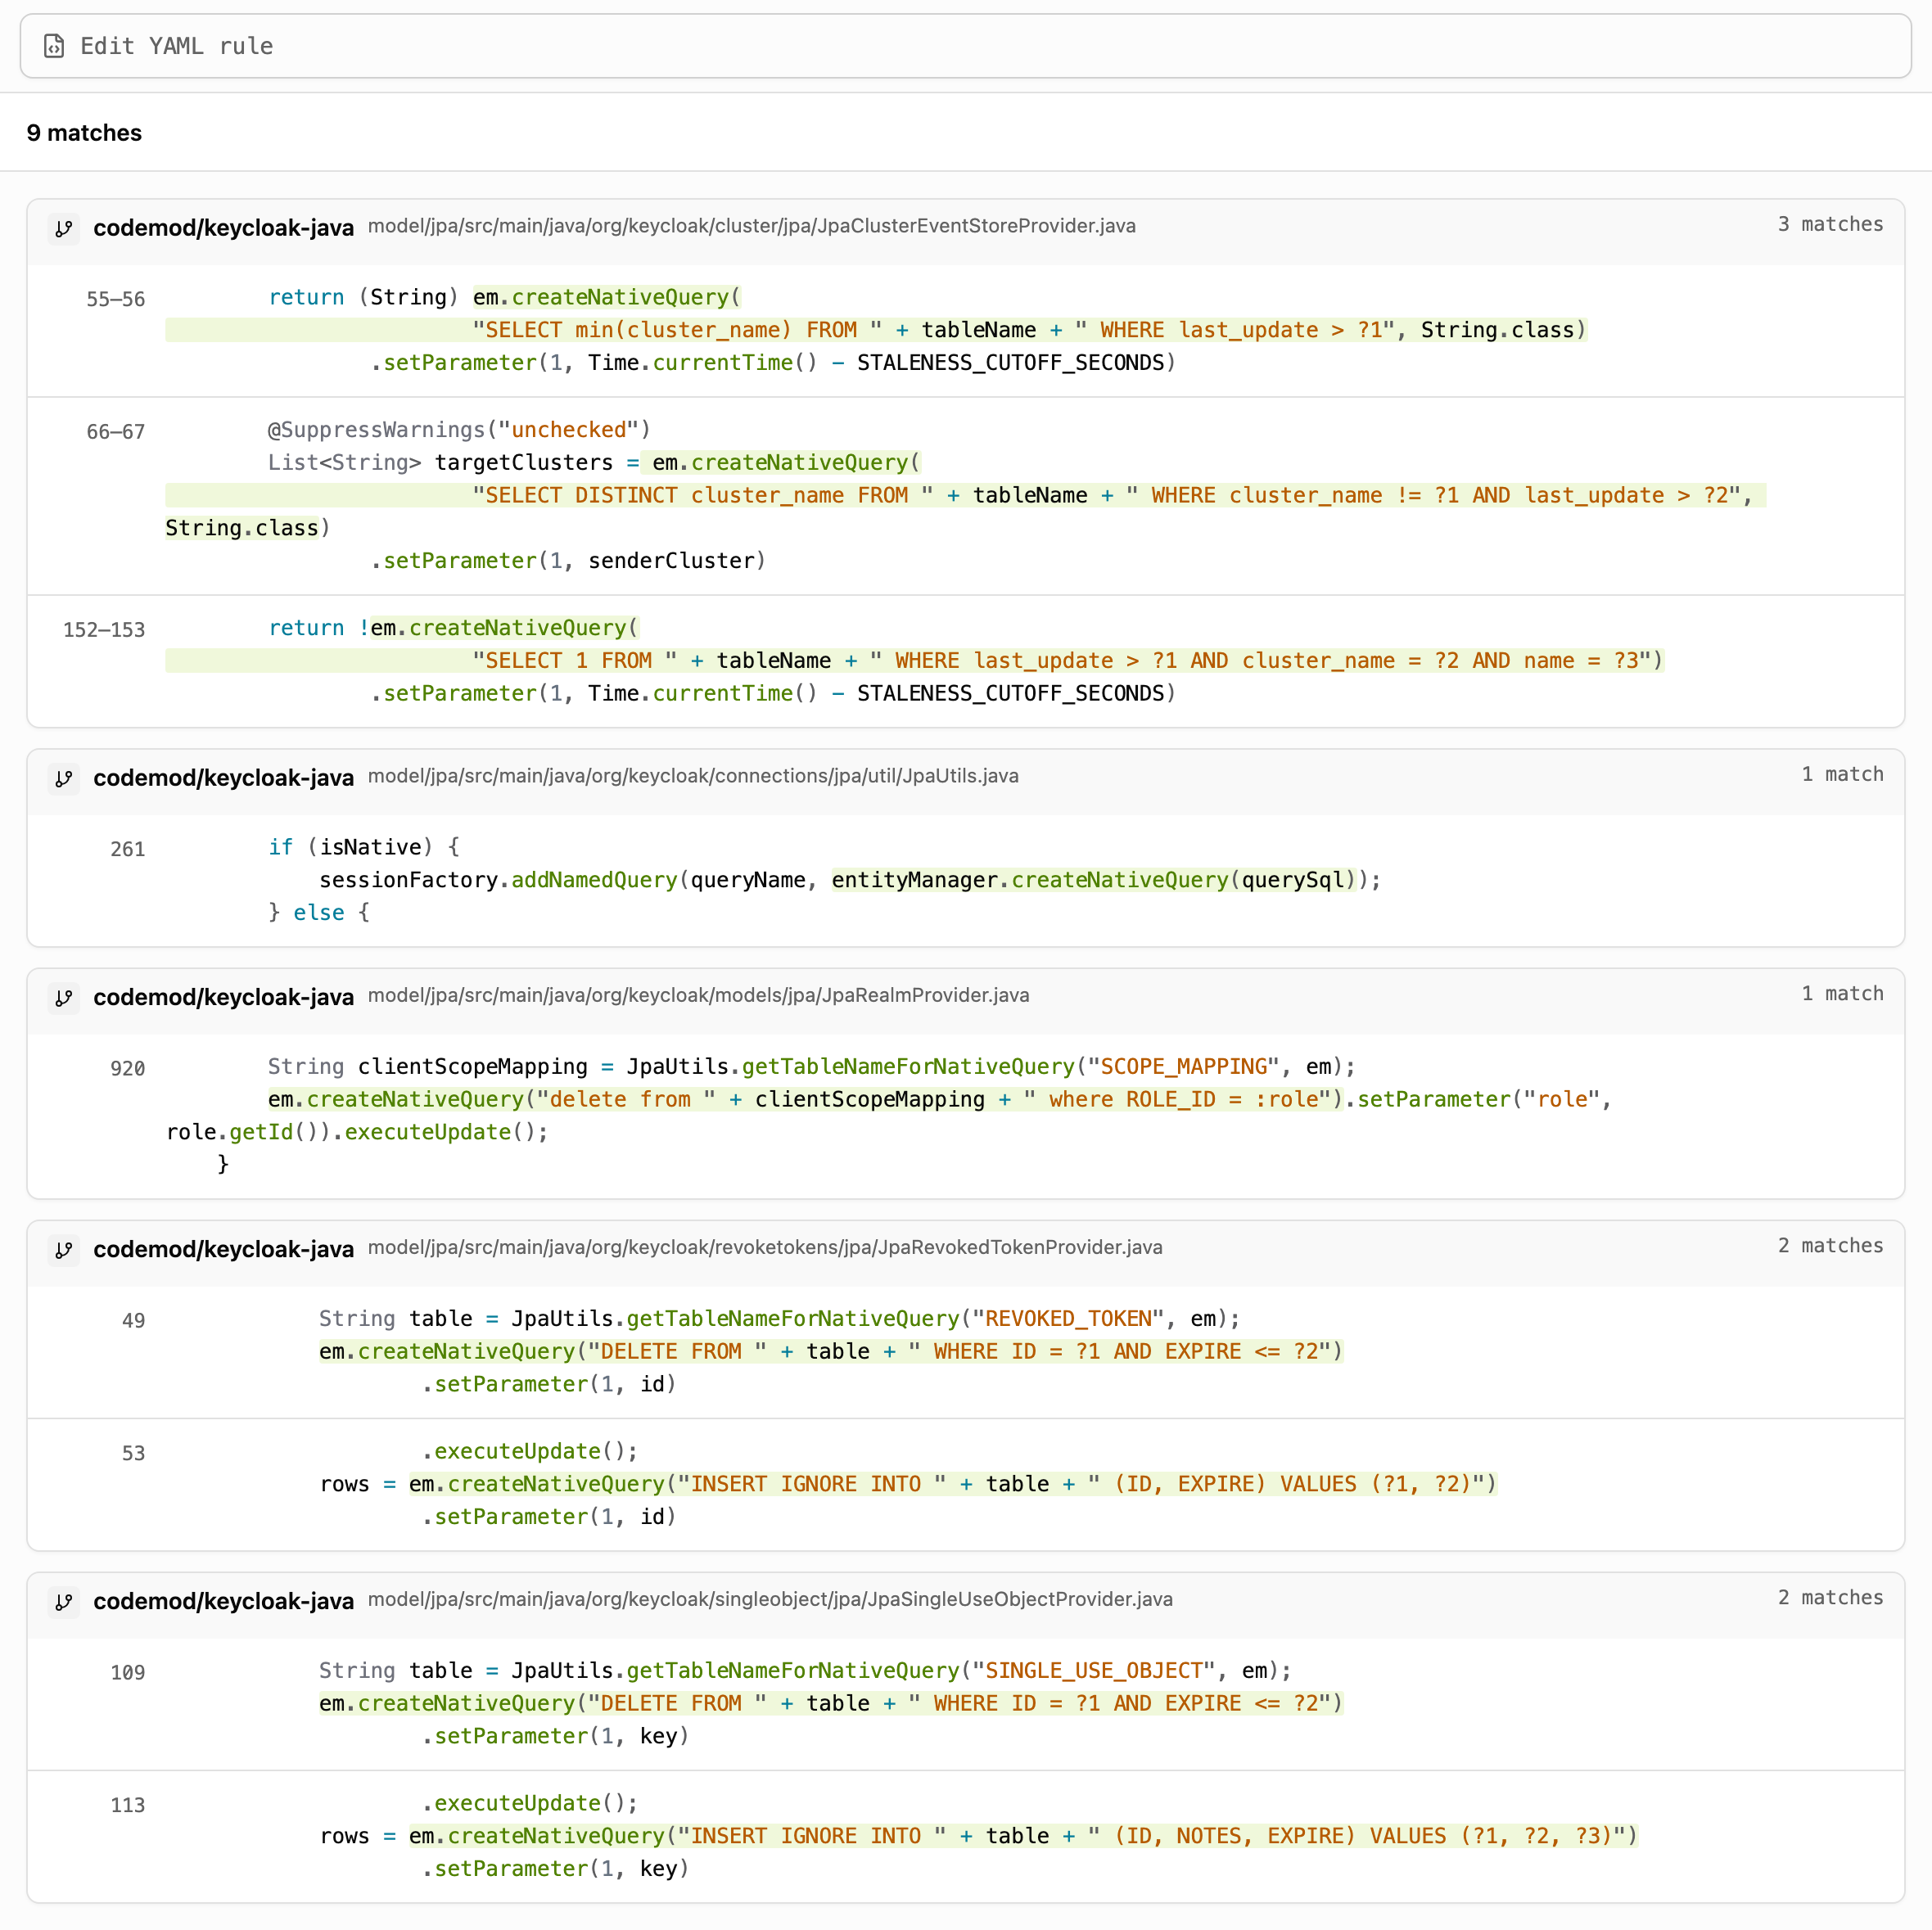Click branch icon next to JpaSingleUseObjectProvider.java
1932x1930 pixels.
[64, 1601]
